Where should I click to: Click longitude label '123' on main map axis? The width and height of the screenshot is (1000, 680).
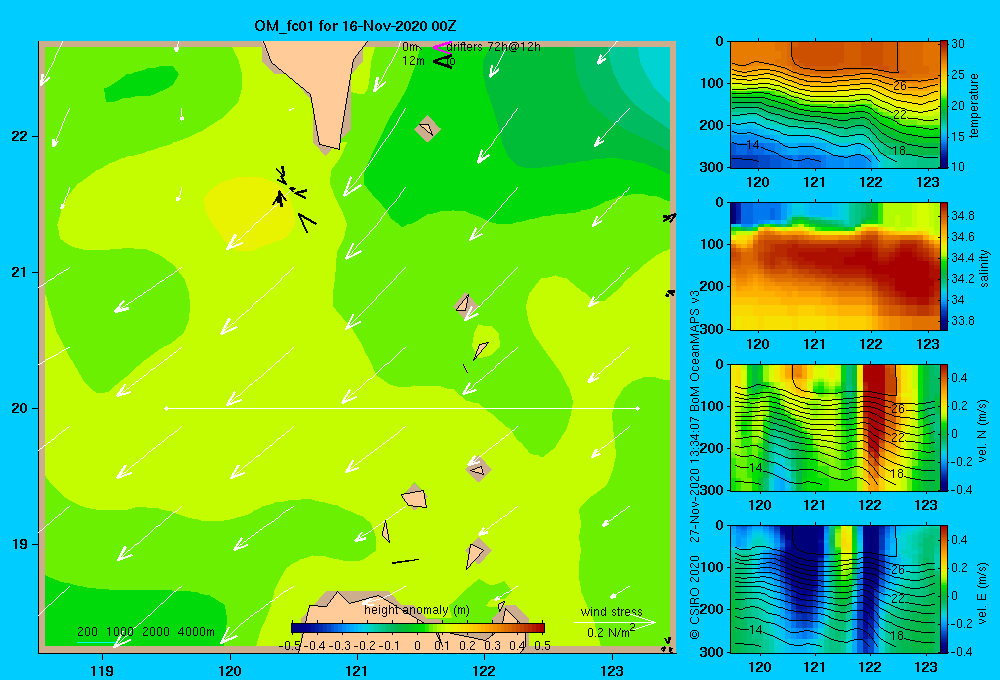(x=612, y=670)
